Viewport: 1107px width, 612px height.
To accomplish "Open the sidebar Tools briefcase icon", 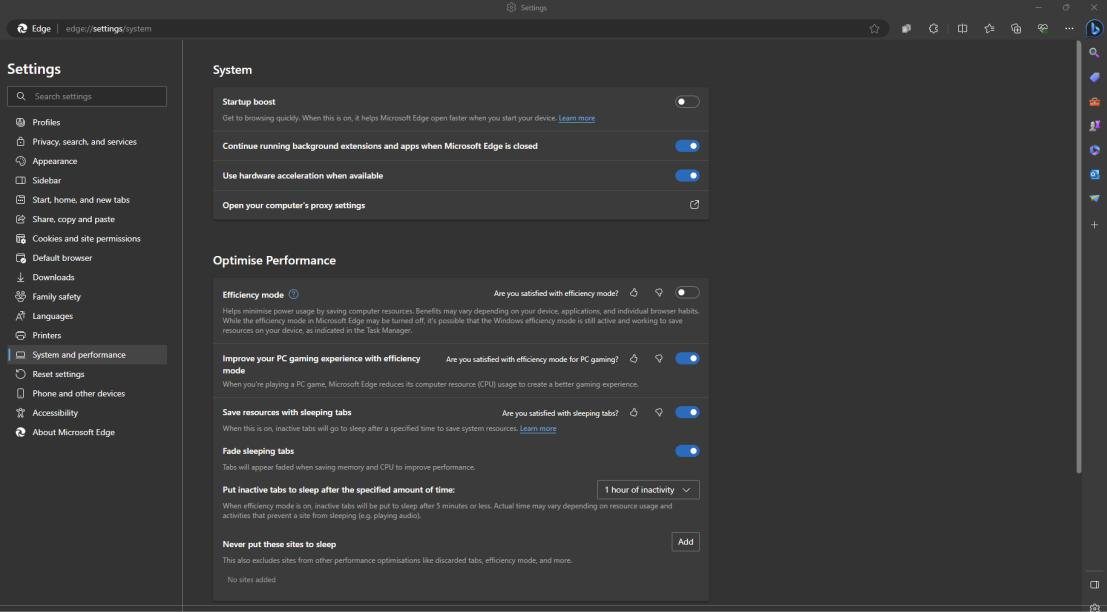I will [x=1094, y=102].
